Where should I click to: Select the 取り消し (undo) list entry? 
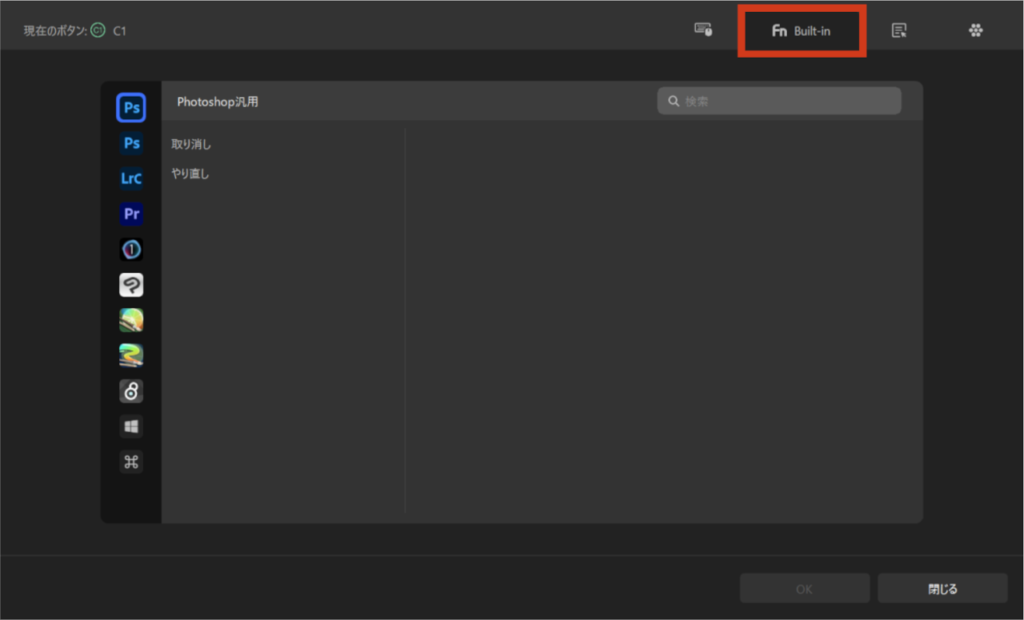(x=192, y=144)
